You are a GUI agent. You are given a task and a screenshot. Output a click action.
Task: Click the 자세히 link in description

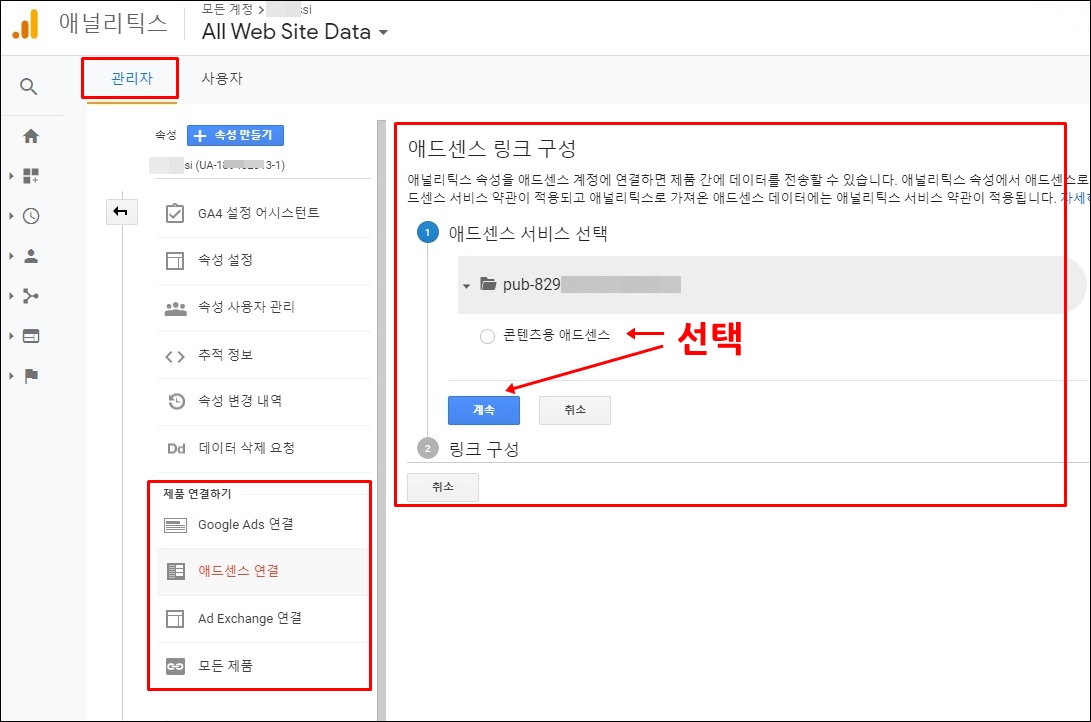[1075, 198]
